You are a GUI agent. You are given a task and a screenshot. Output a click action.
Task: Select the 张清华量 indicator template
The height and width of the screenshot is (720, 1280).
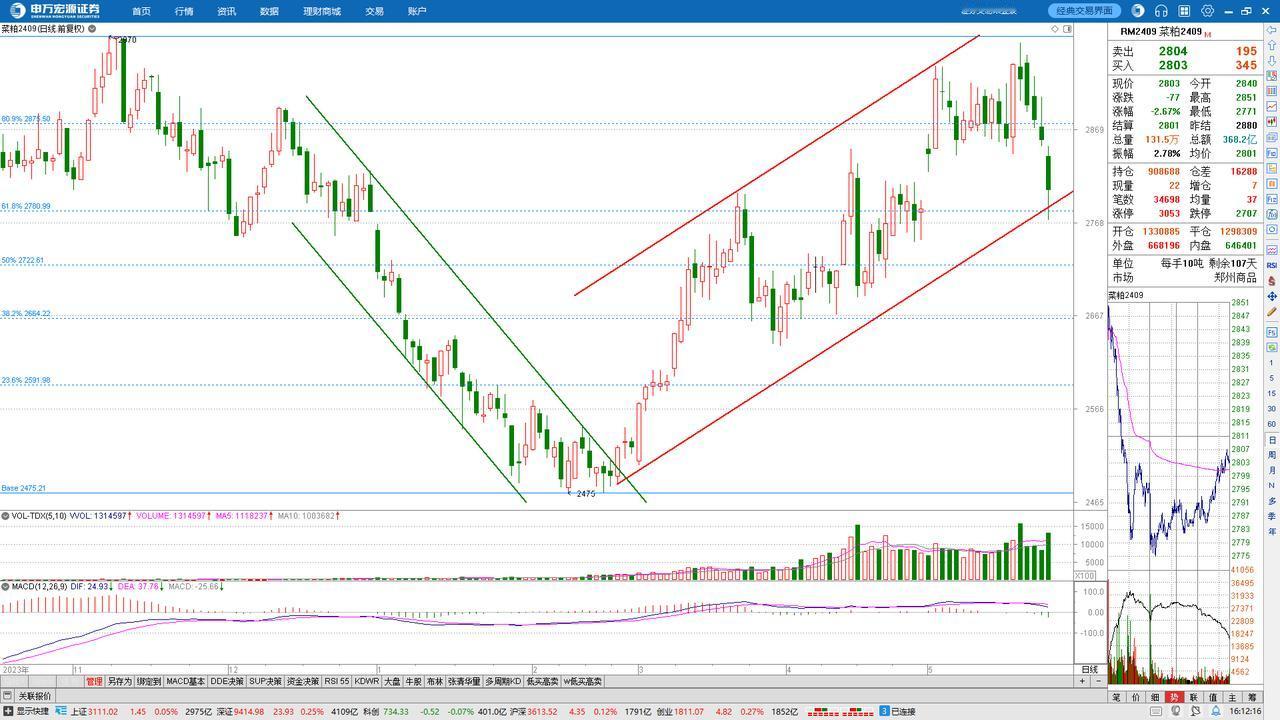(464, 681)
